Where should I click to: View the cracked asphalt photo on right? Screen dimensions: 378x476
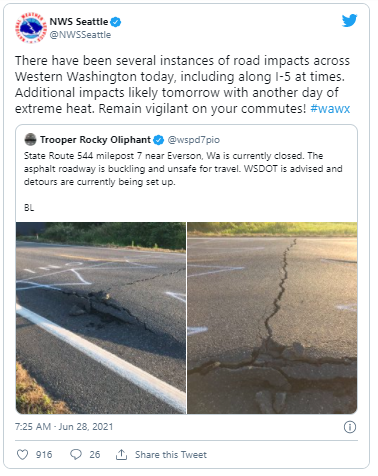coord(272,318)
